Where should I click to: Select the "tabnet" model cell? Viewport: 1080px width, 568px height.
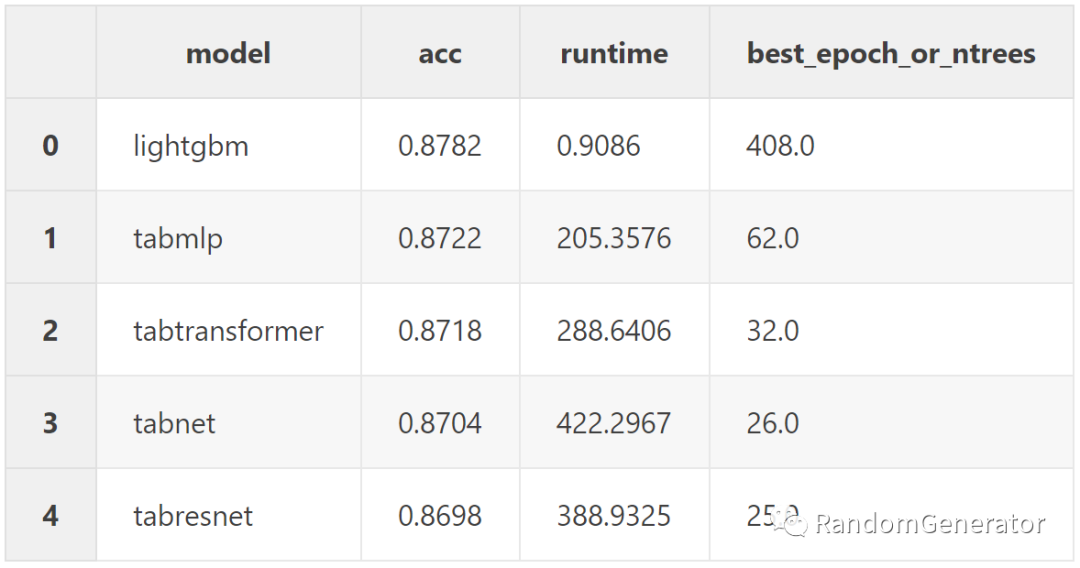point(174,423)
